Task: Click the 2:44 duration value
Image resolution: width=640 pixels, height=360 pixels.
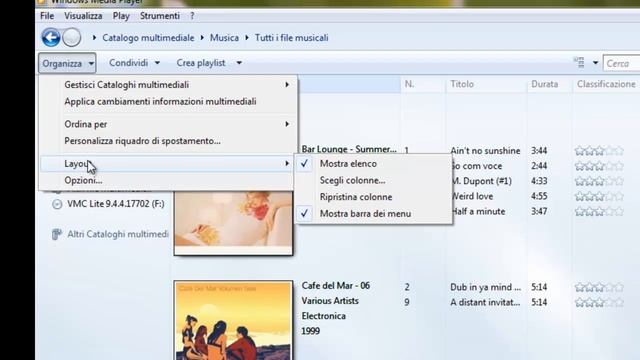Action: (539, 166)
